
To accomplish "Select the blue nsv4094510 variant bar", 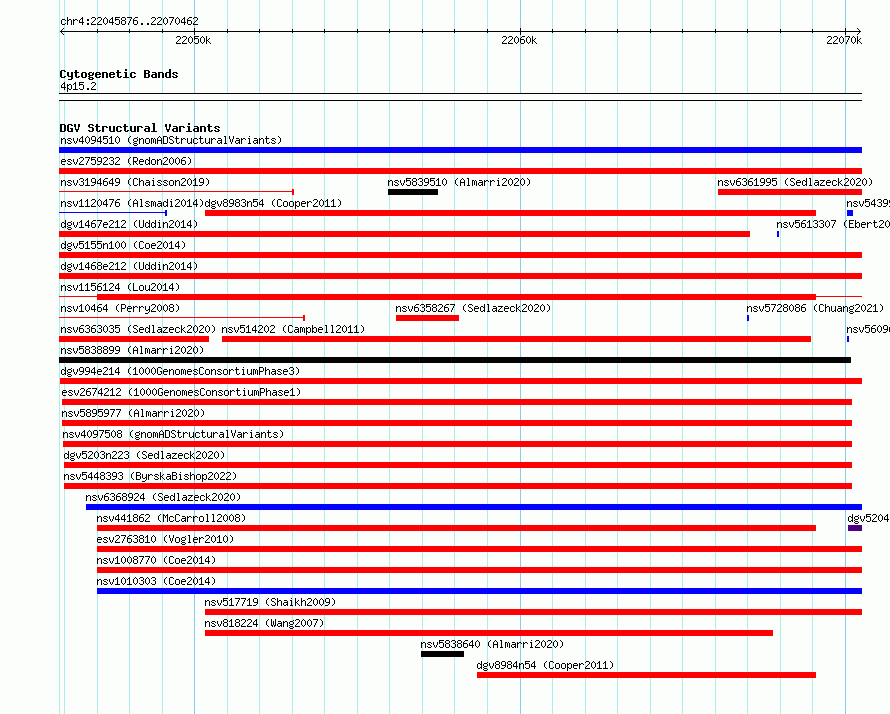I will [x=460, y=150].
